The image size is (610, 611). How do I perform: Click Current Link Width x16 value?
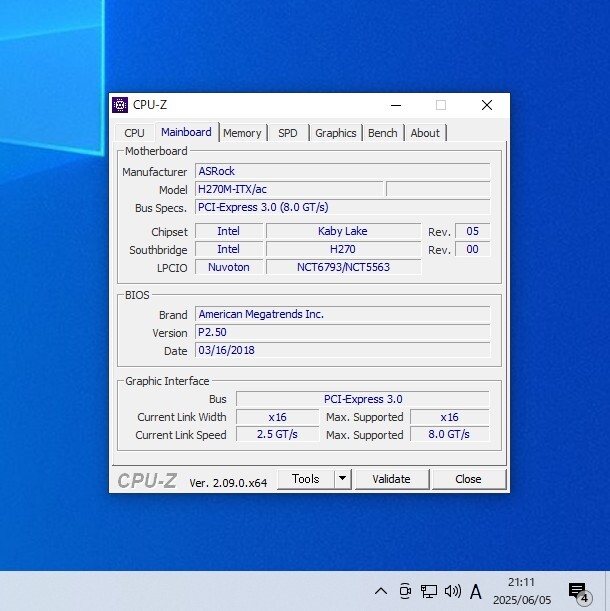(x=278, y=417)
